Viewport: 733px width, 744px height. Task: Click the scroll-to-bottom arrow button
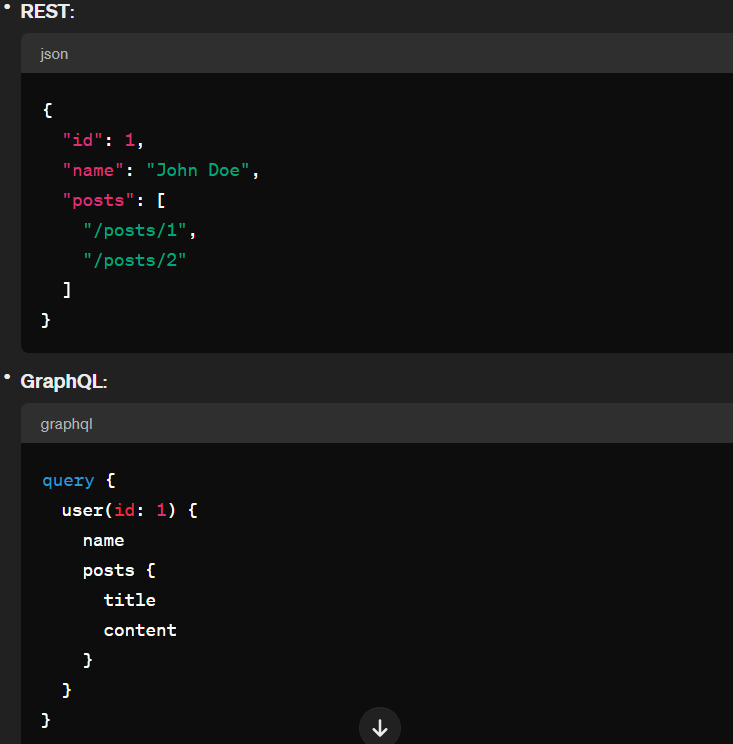(x=380, y=727)
